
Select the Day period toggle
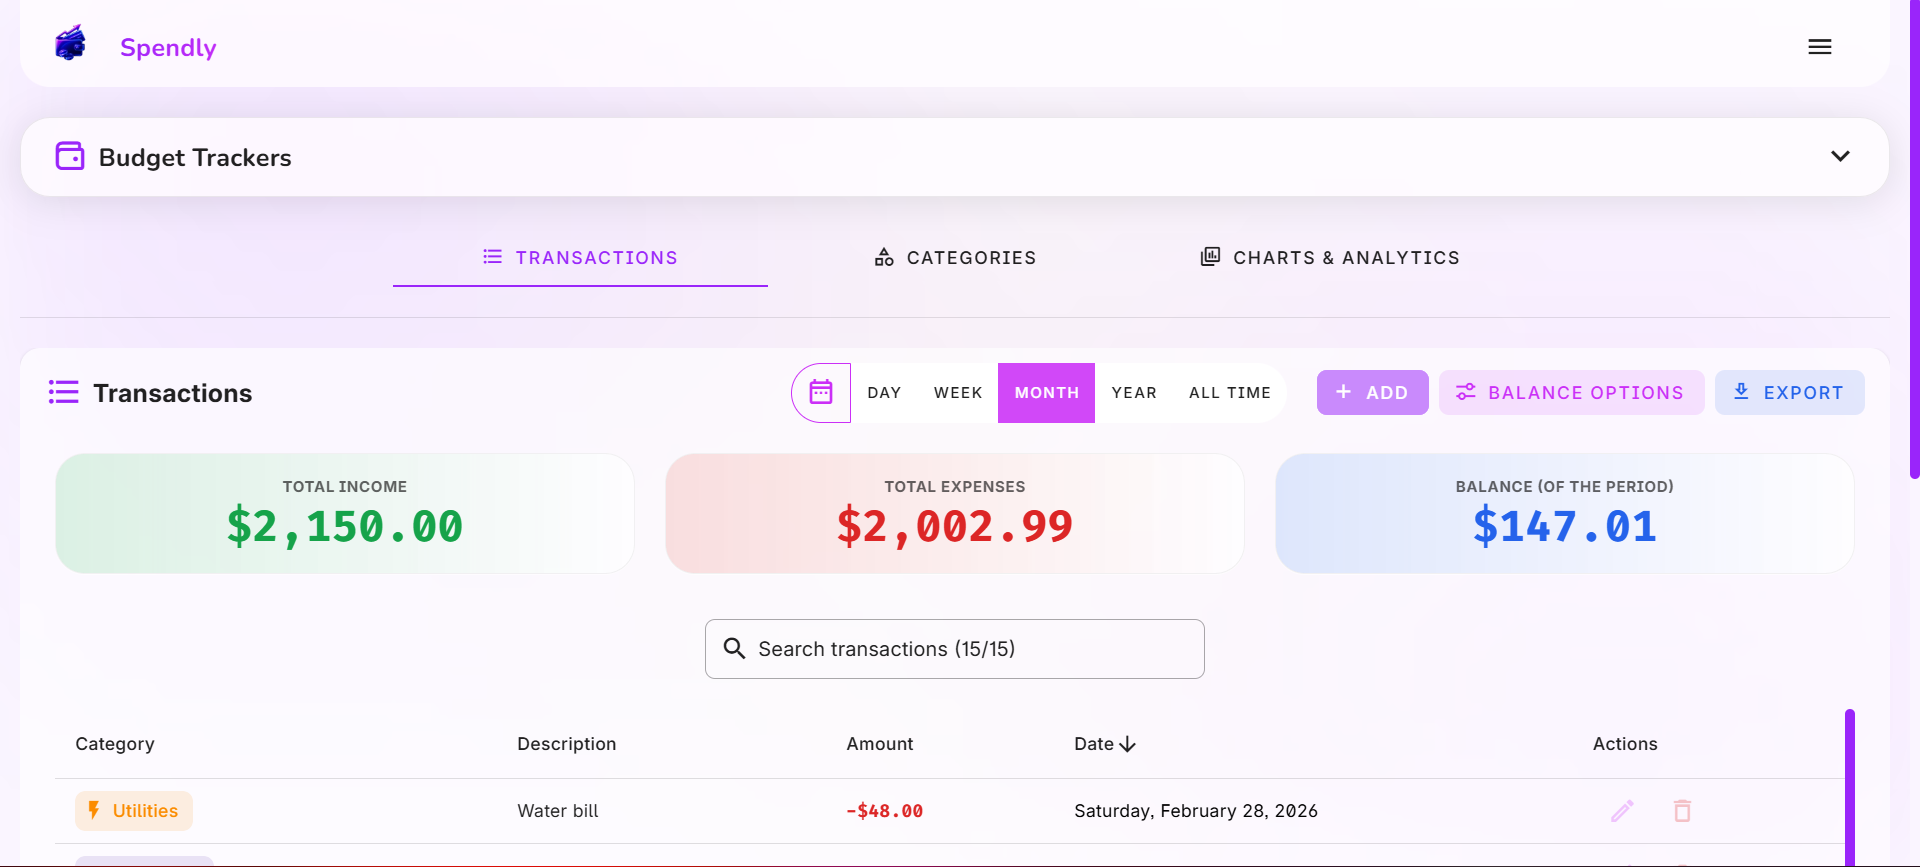point(884,393)
